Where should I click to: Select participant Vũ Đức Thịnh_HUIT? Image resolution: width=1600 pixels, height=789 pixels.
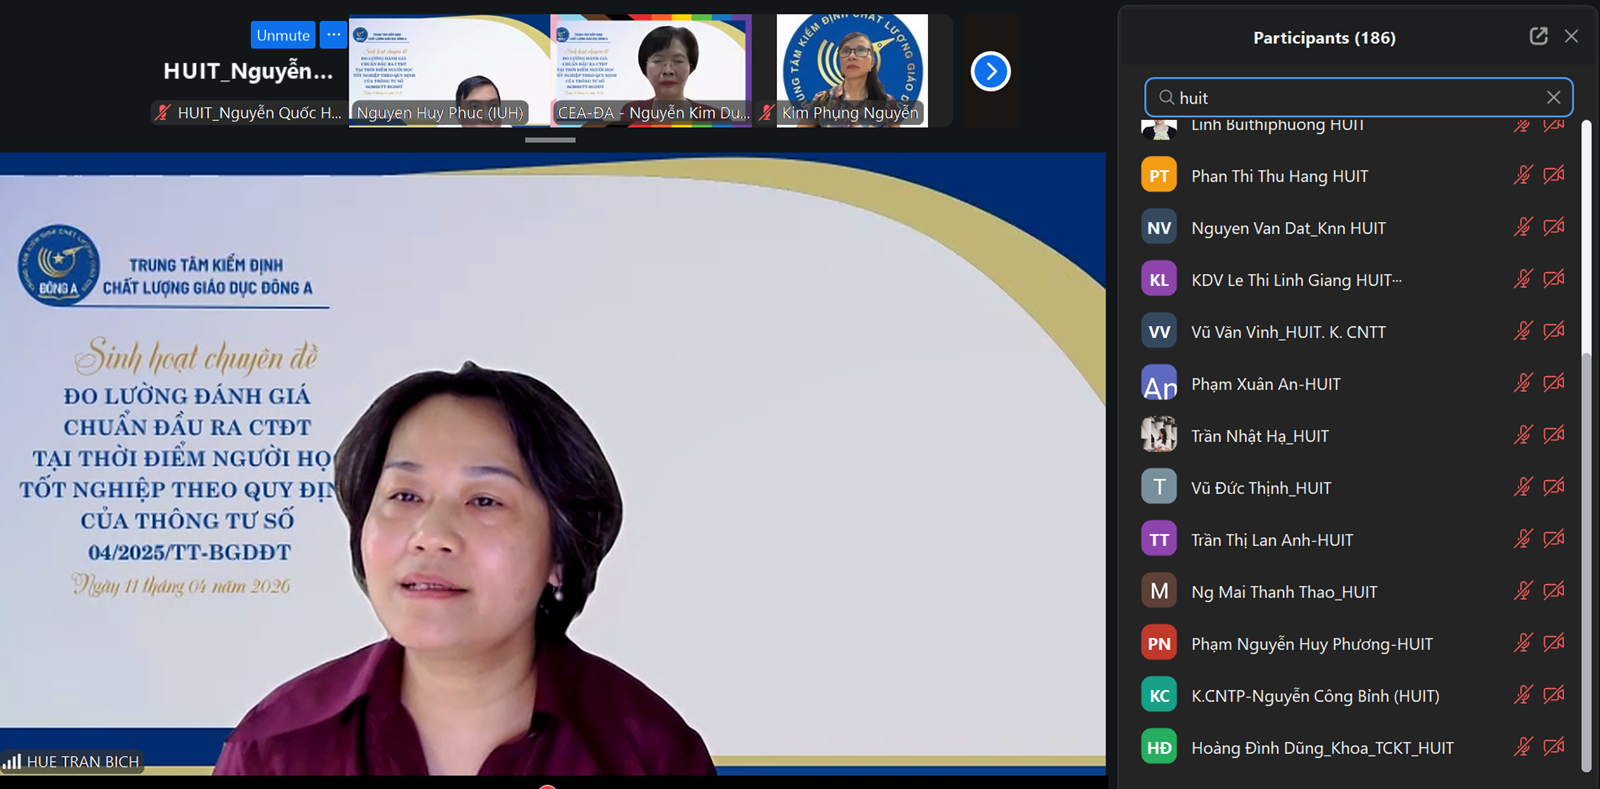pos(1355,487)
